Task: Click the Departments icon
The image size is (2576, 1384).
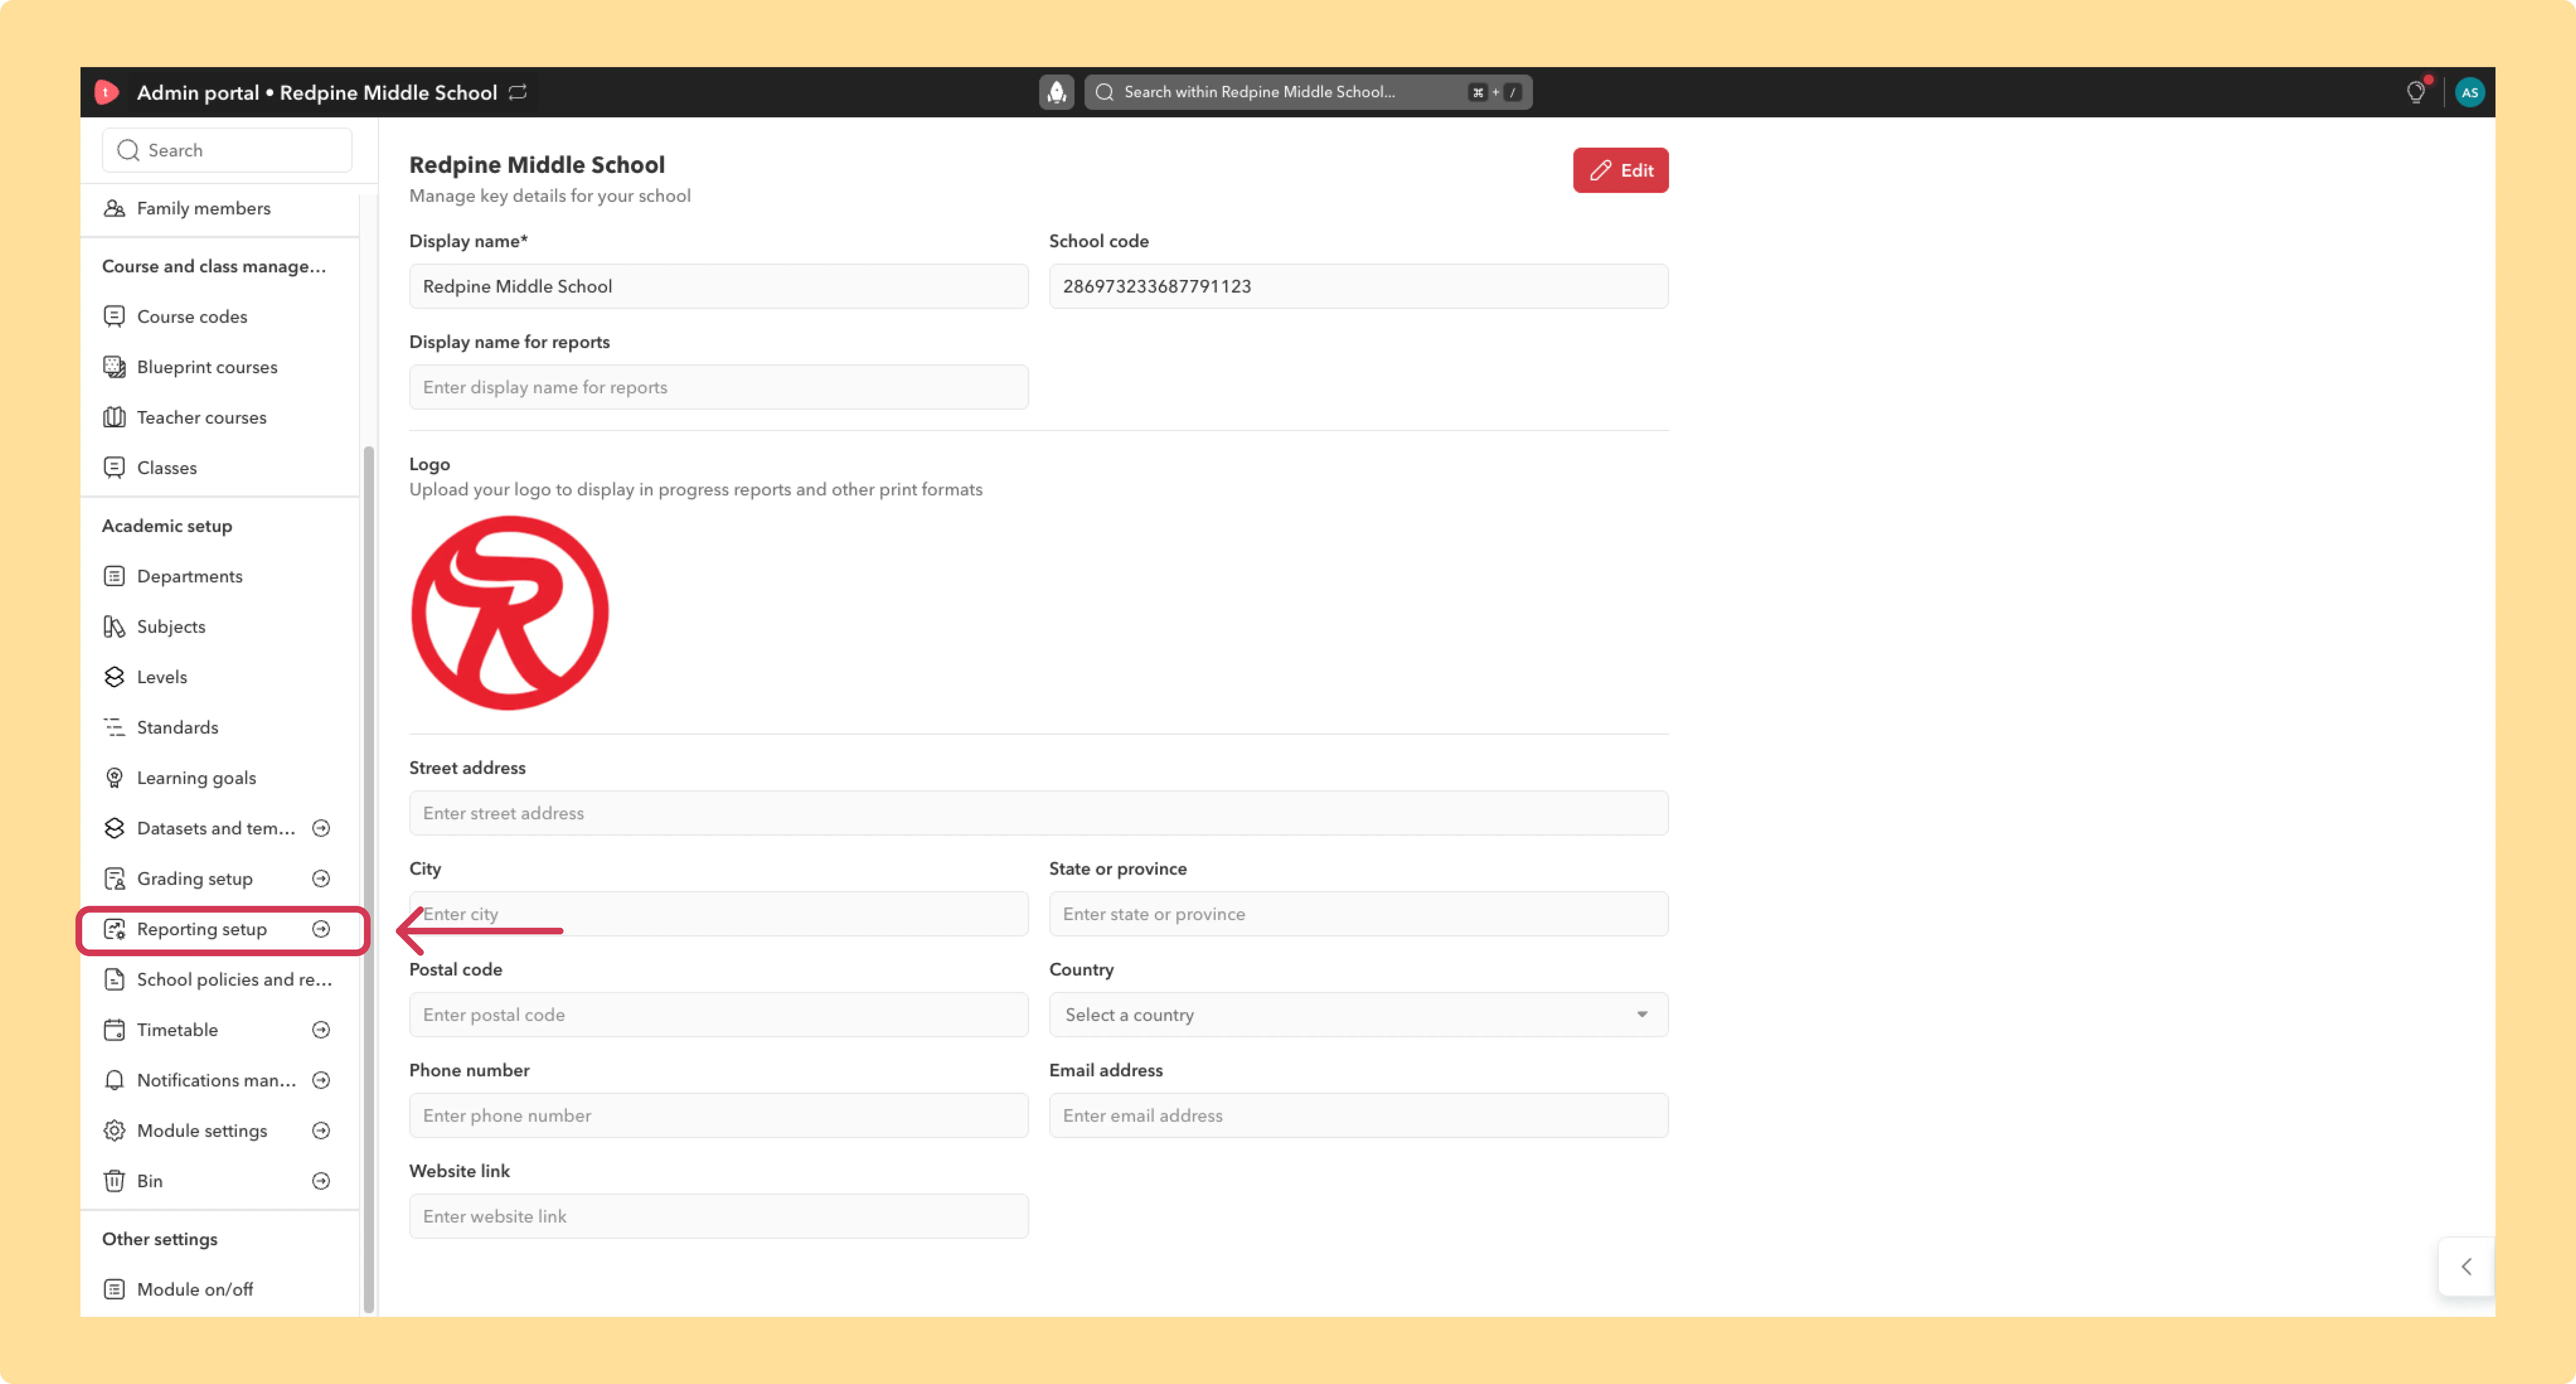Action: click(x=115, y=576)
